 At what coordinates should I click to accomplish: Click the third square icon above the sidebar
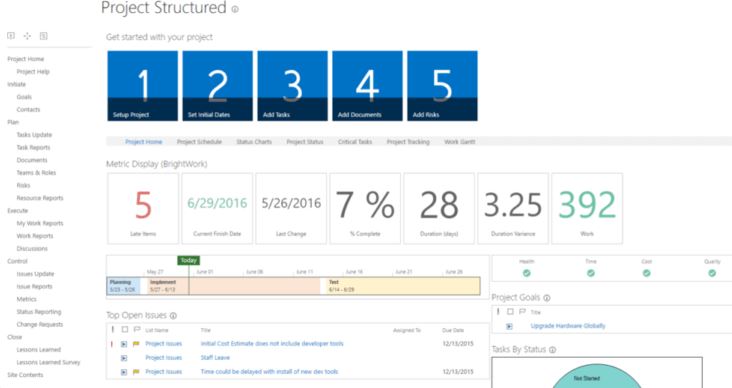coord(43,36)
